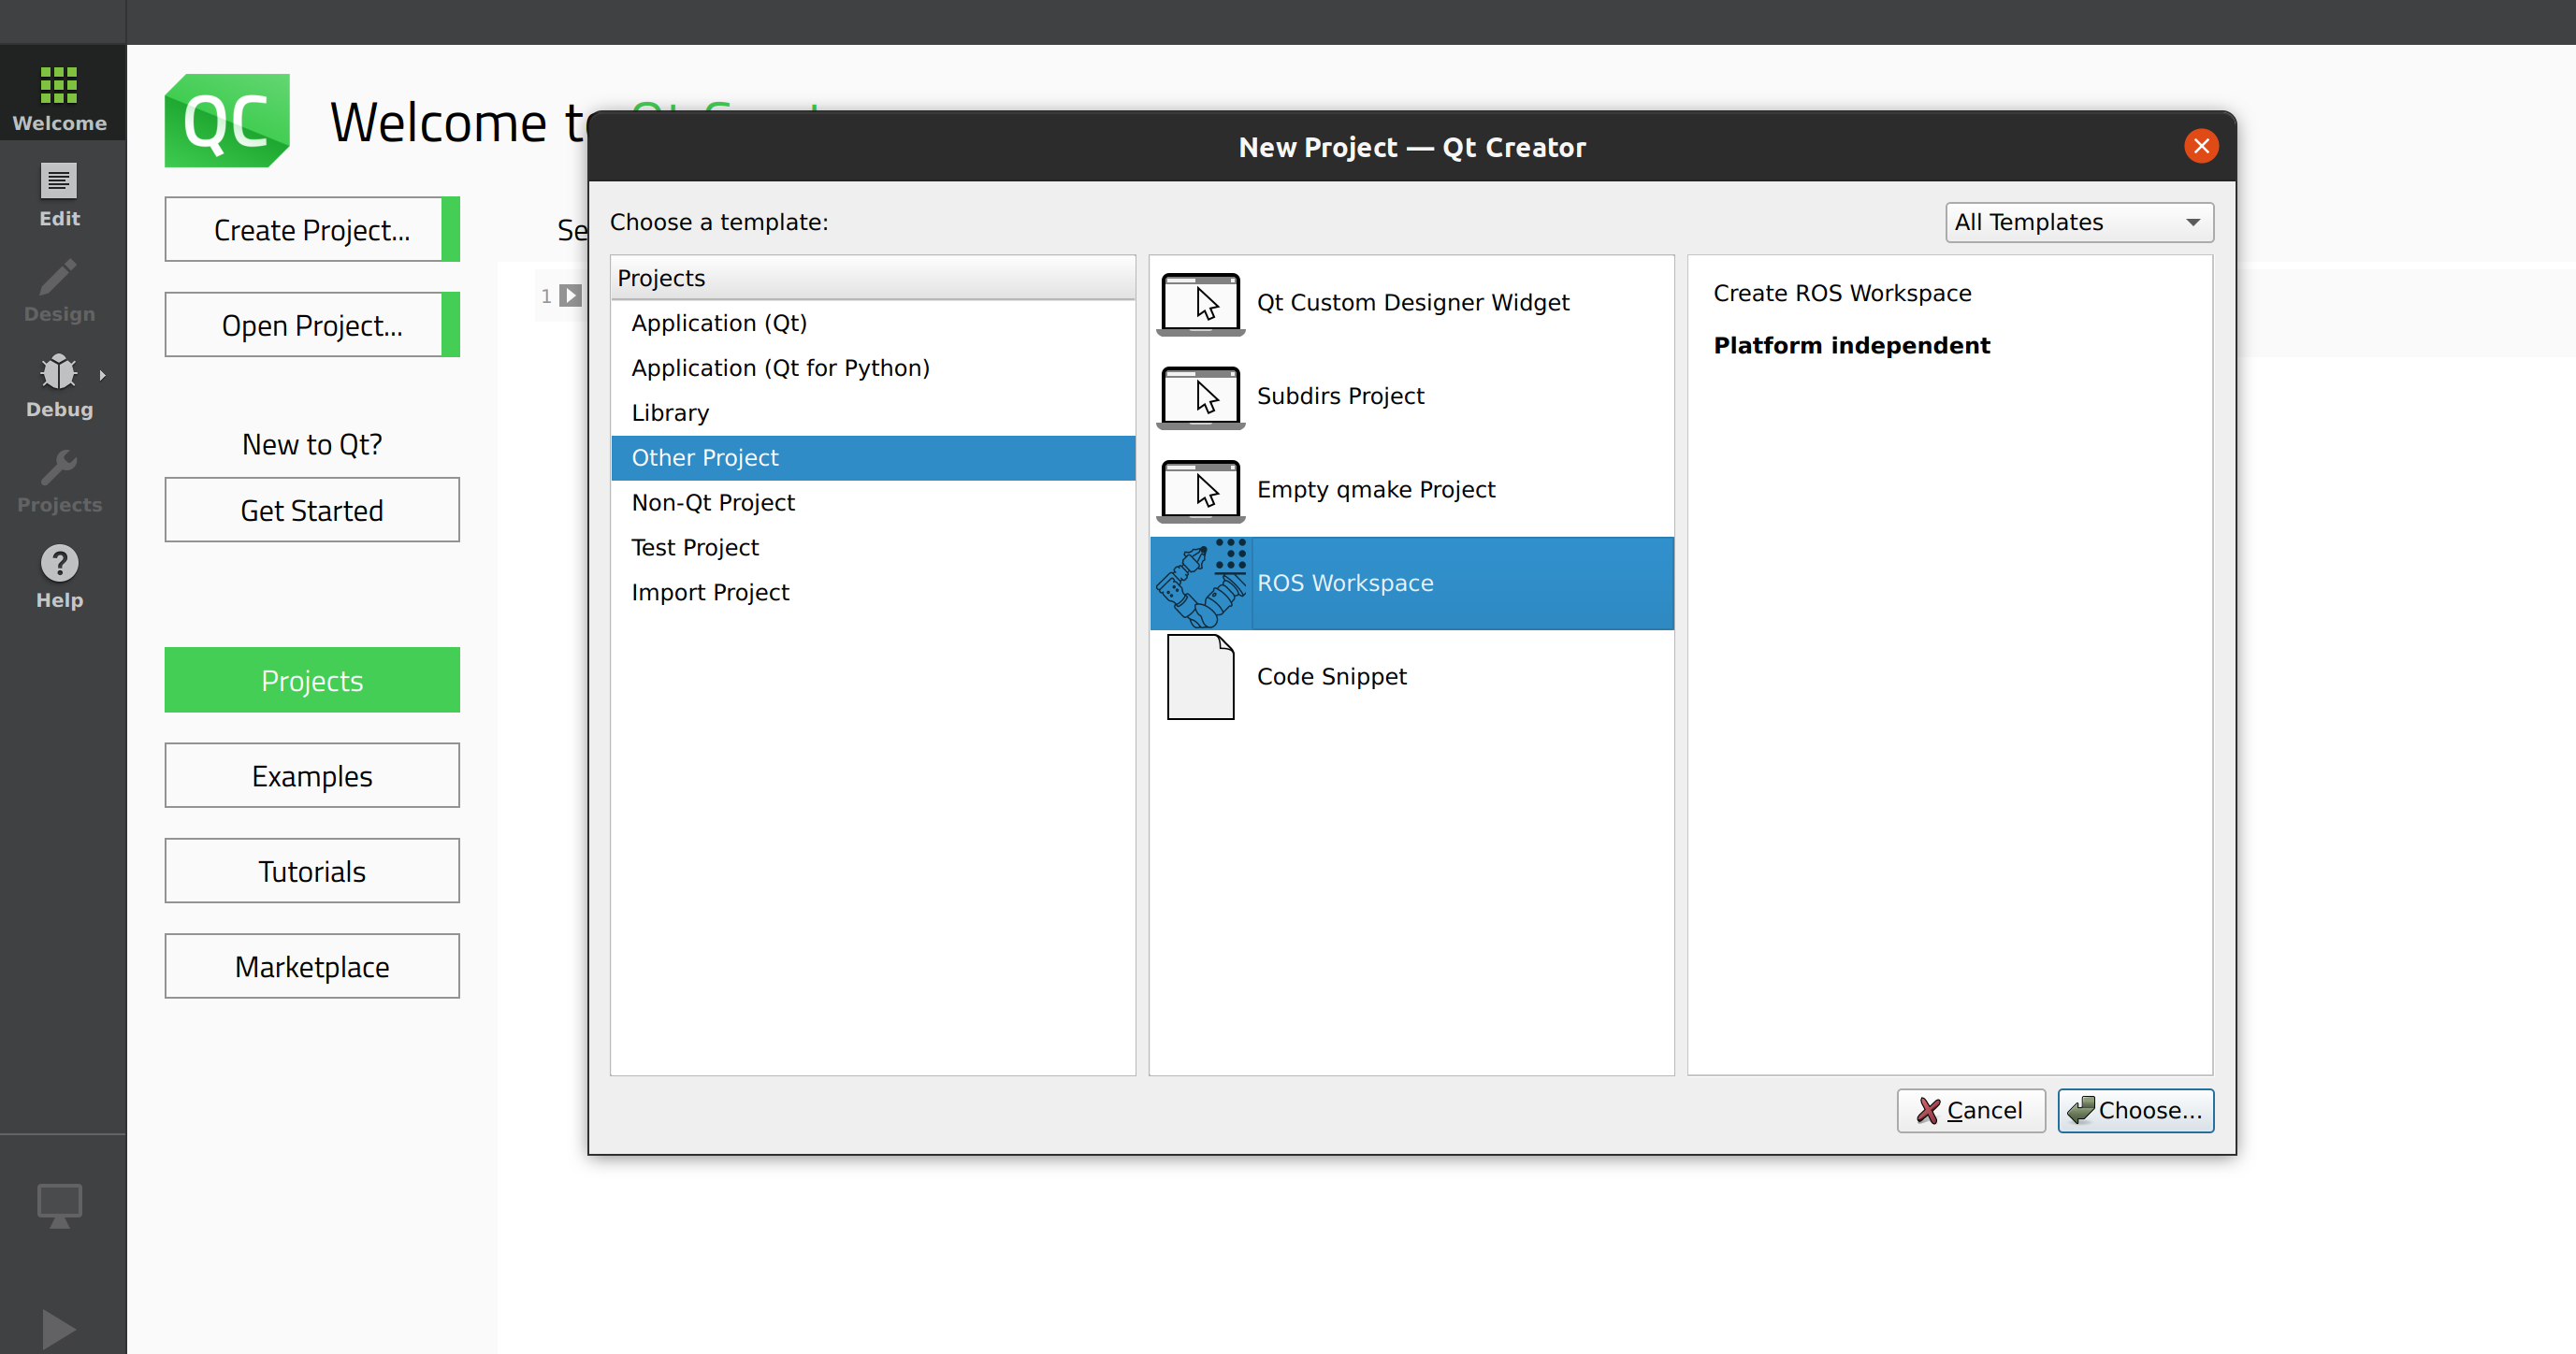The height and width of the screenshot is (1354, 2576).
Task: Open Debug mode with the bug icon
Action: click(58, 372)
